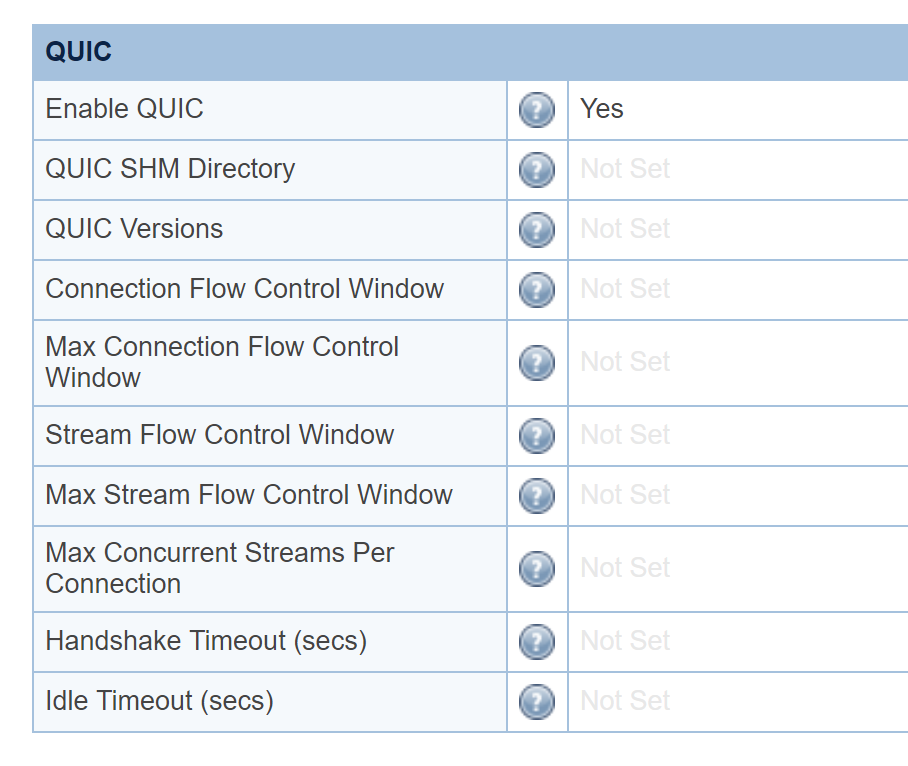Show help for Stream Flow Control Window
Screen dimensions: 908x766
[x=537, y=435]
